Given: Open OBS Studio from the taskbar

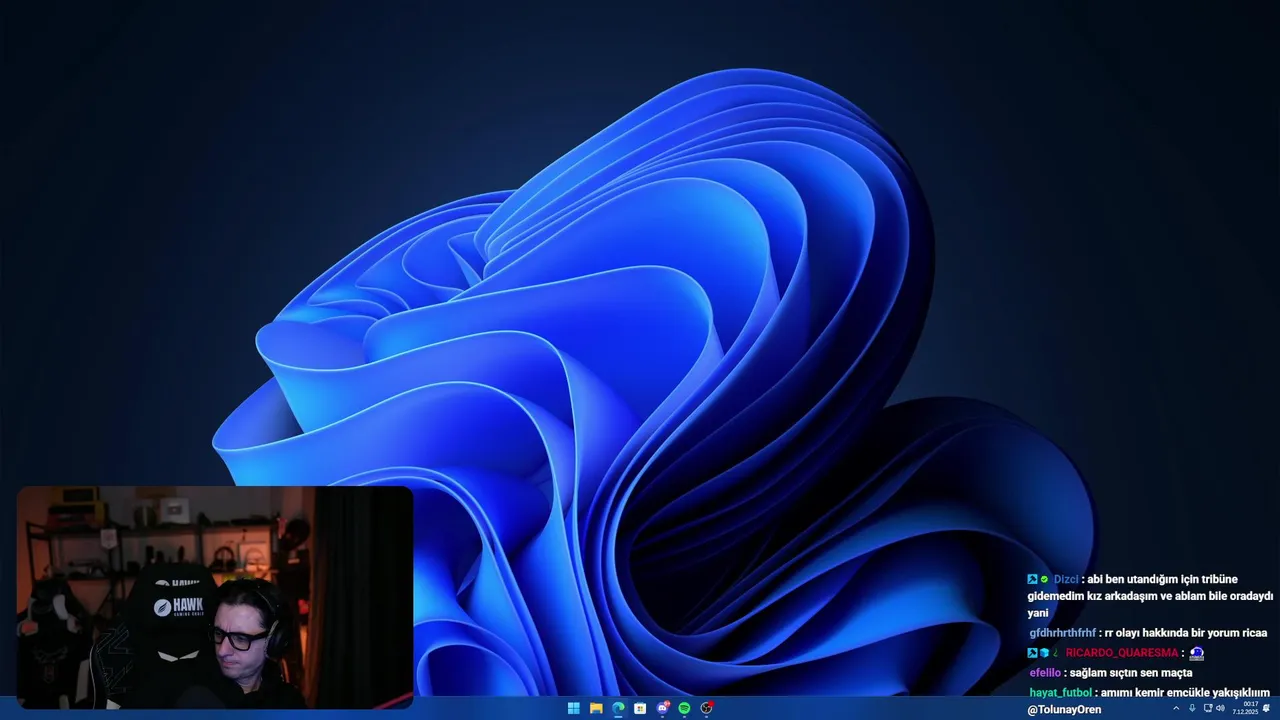Looking at the screenshot, I should point(707,708).
